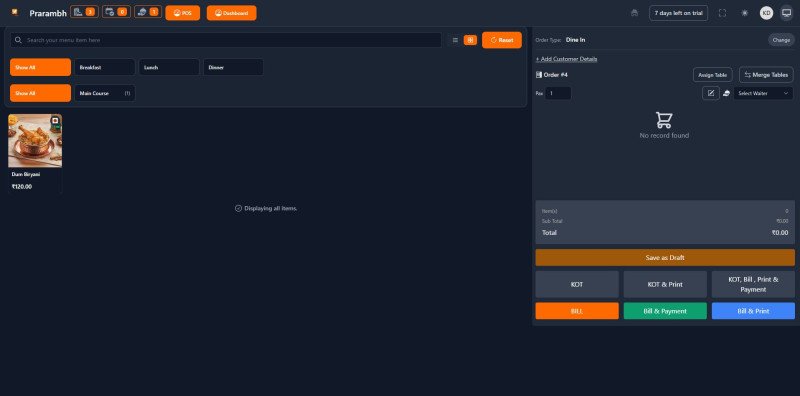The width and height of the screenshot is (800, 396).
Task: Switch to grid view layout
Action: (x=470, y=40)
